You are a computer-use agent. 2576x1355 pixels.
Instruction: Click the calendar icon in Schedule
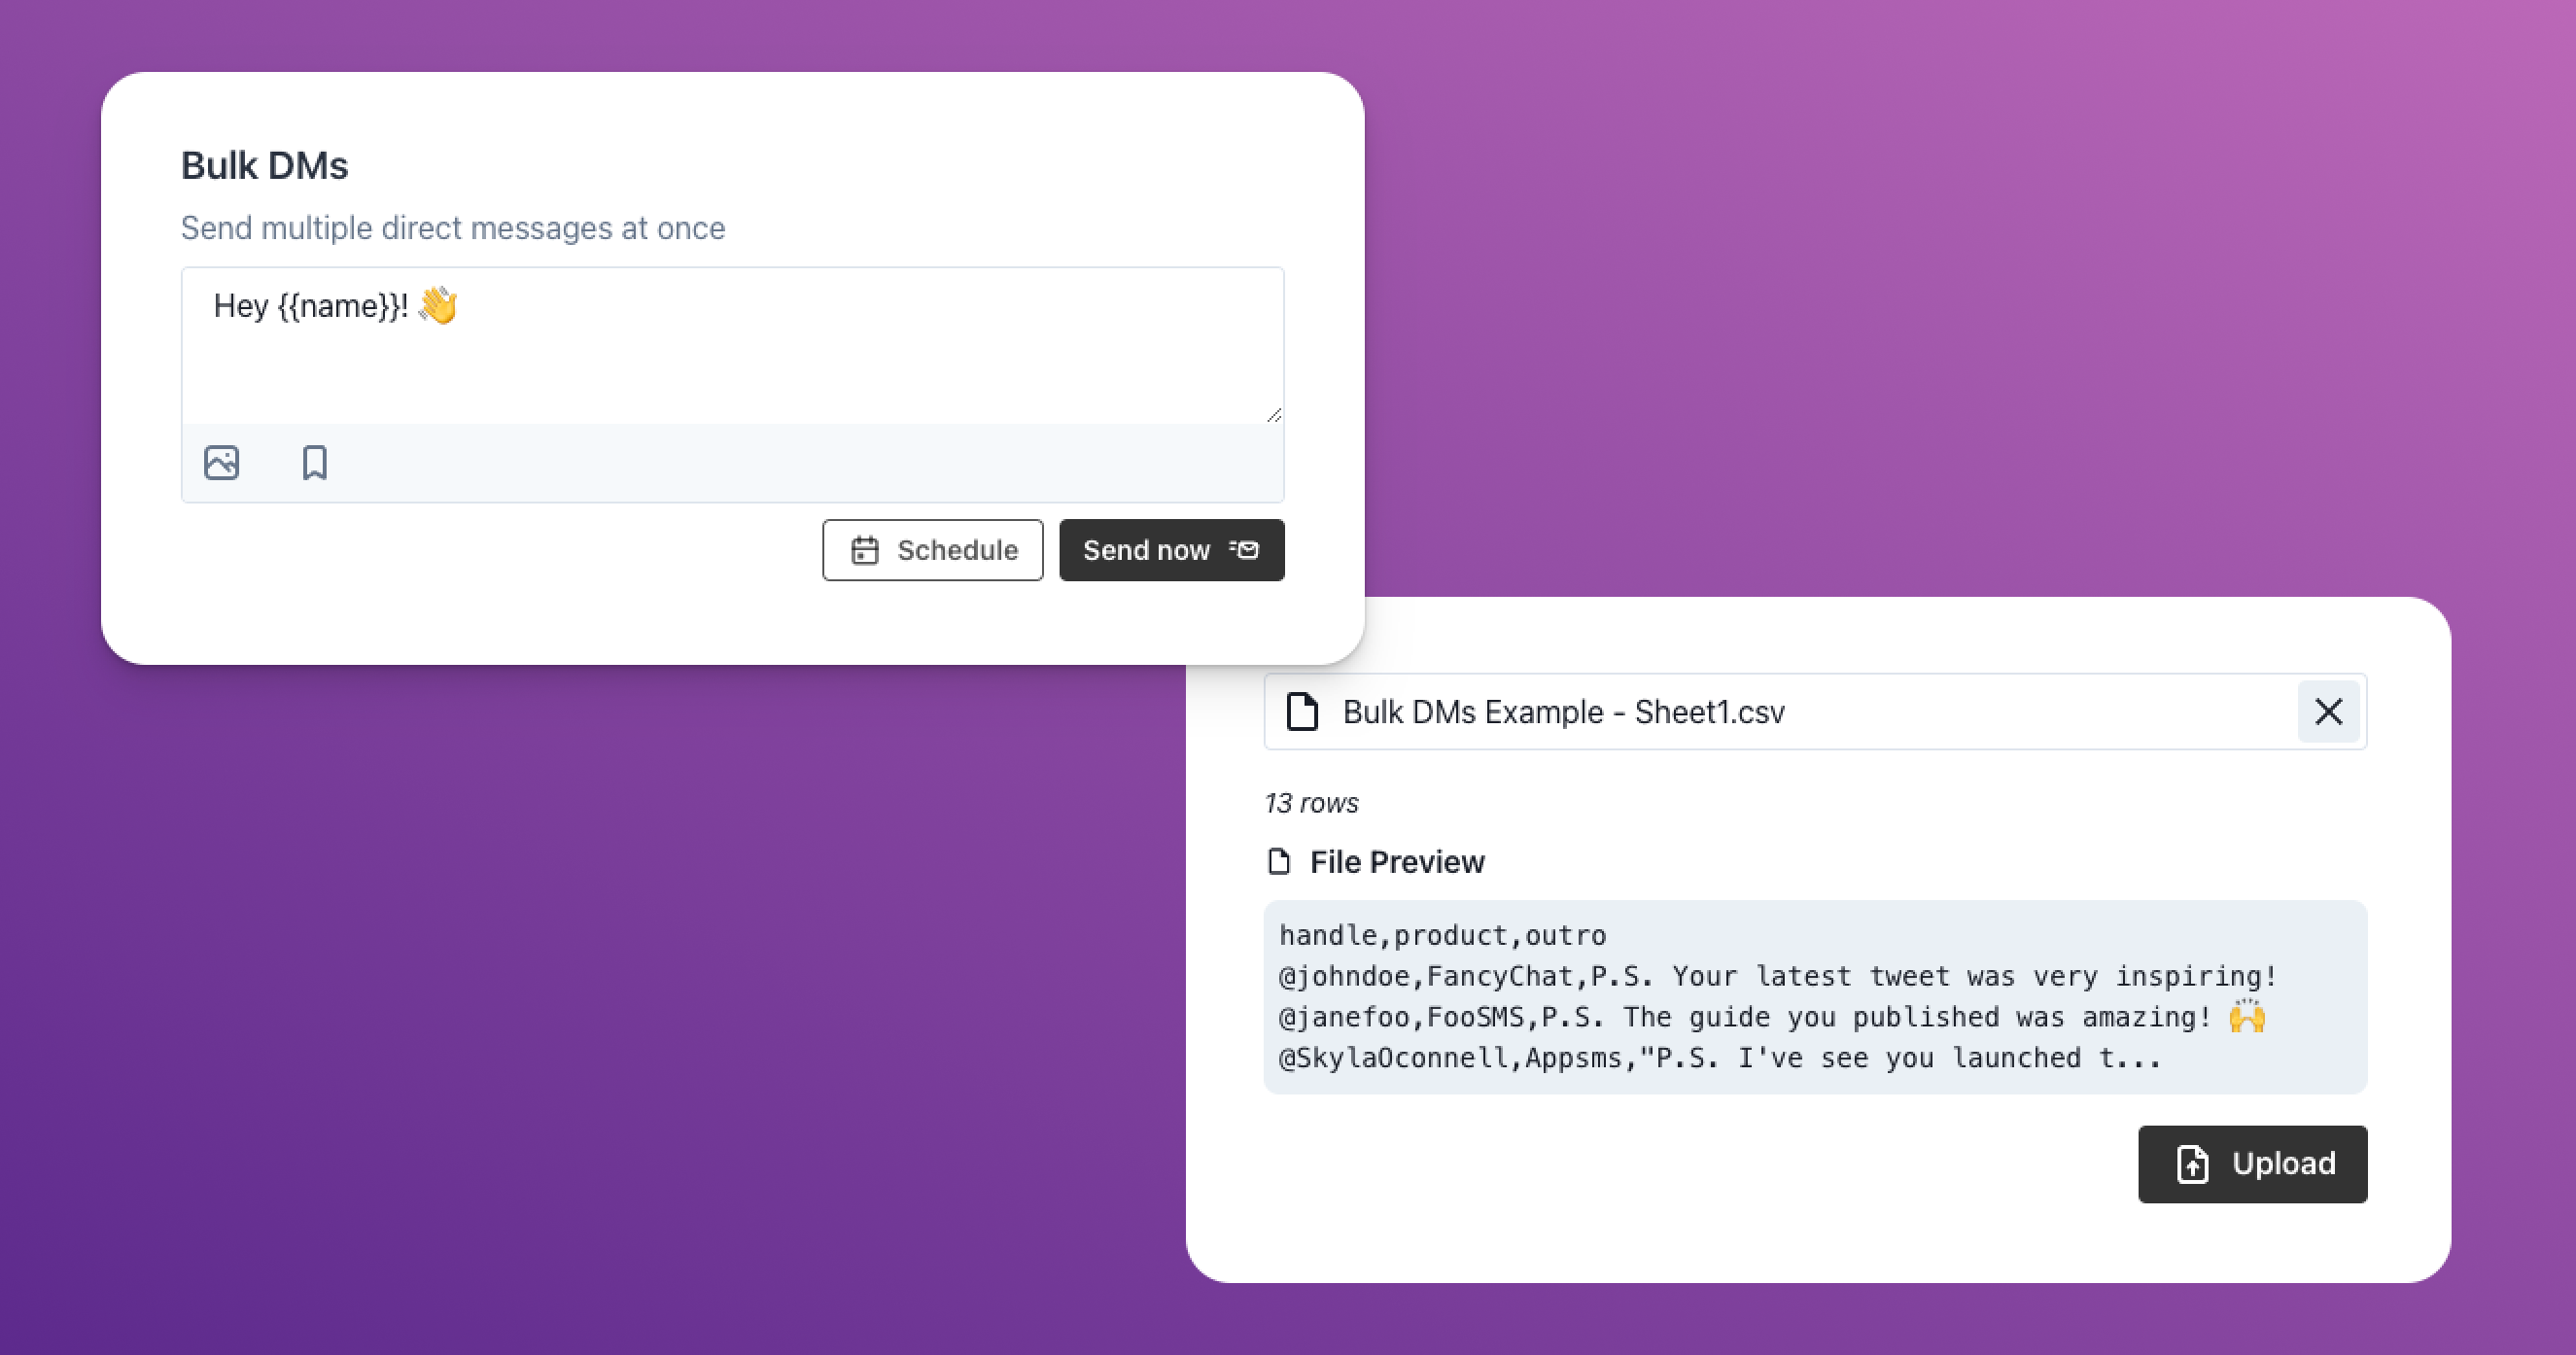864,550
